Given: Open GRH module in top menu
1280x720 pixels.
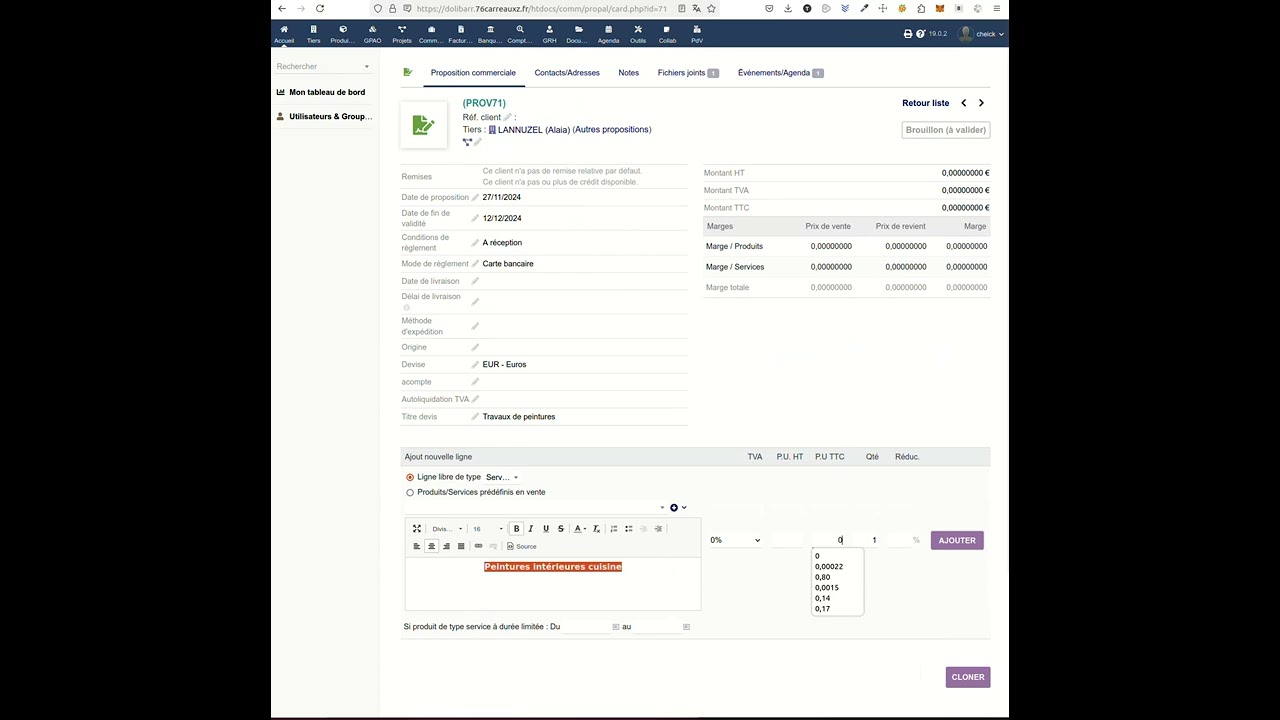Looking at the screenshot, I should click(549, 34).
